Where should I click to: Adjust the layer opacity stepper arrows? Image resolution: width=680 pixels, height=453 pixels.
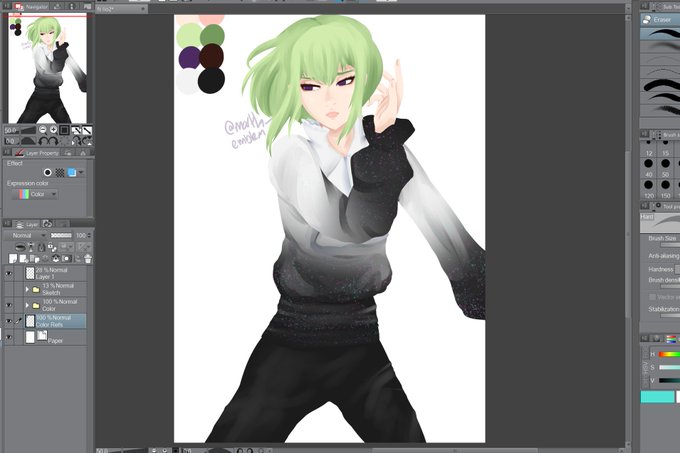pos(89,235)
